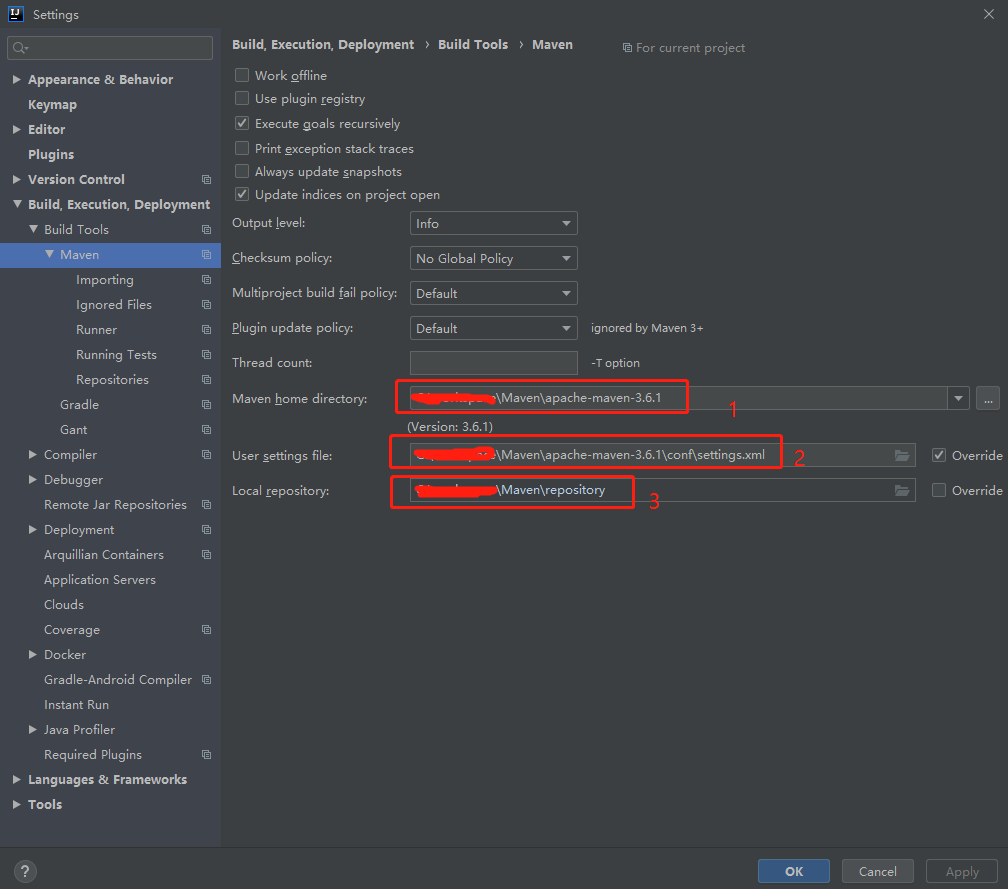Click the settings search field
The width and height of the screenshot is (1008, 889).
click(x=110, y=48)
